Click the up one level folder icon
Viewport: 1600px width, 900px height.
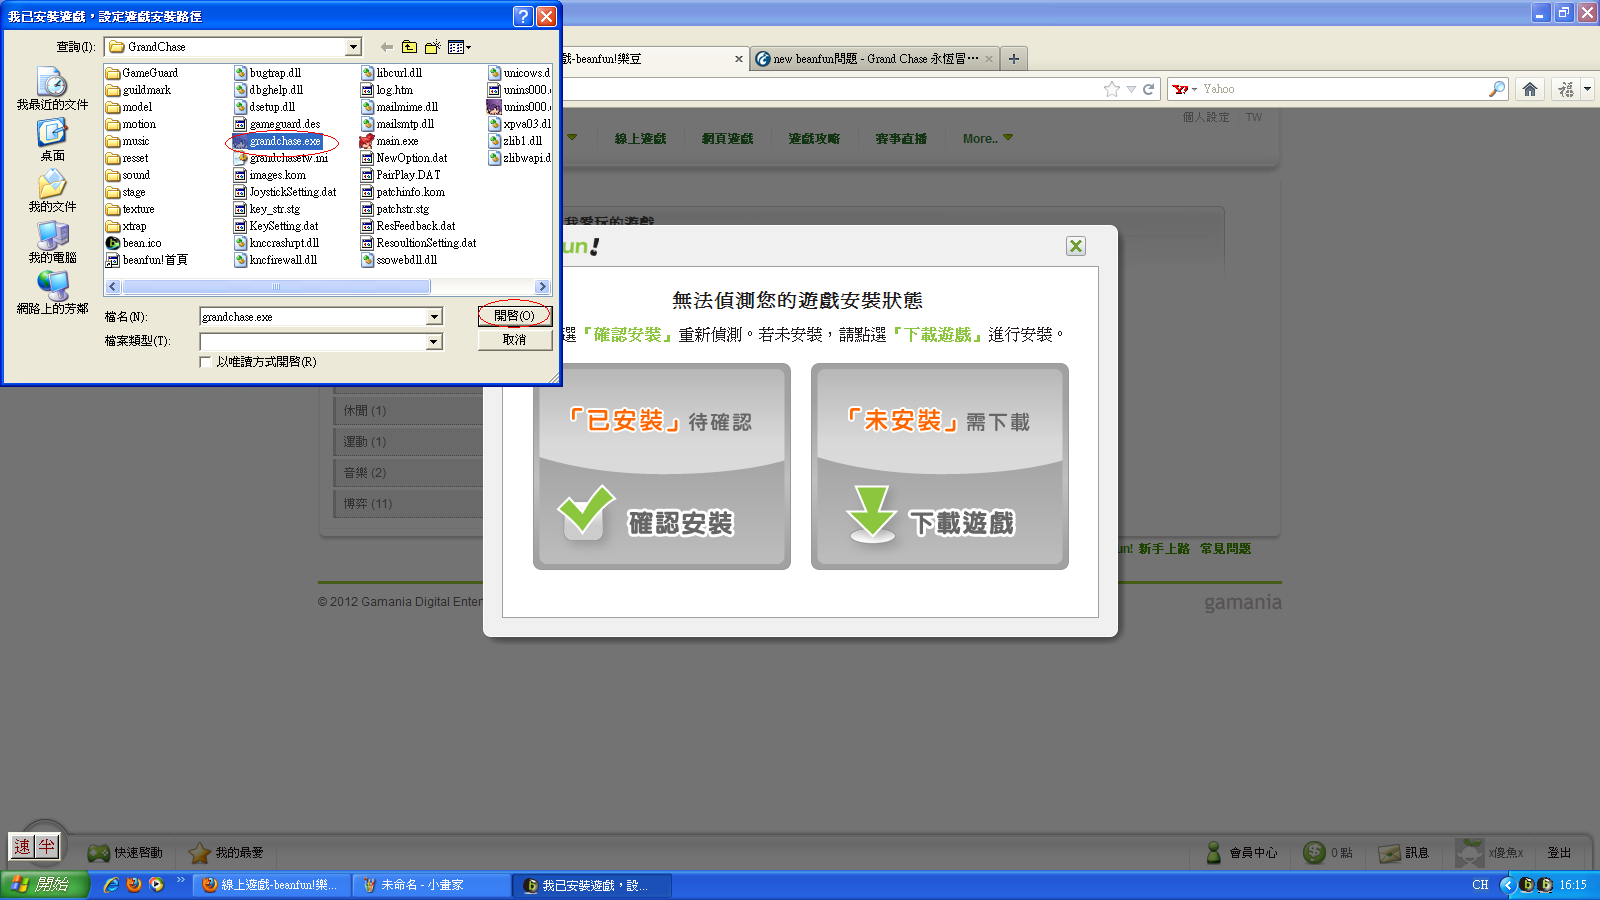[410, 47]
